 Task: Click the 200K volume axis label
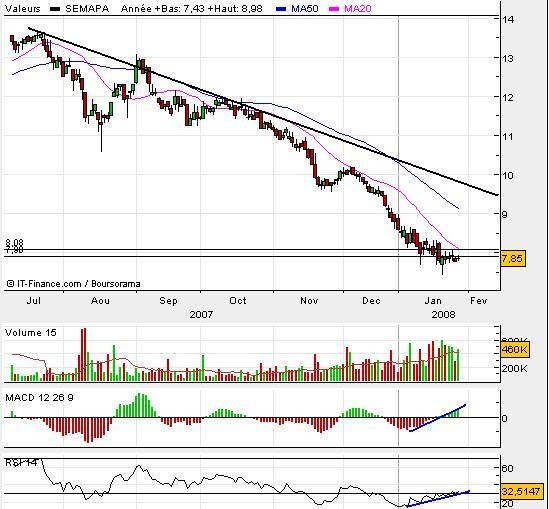pyautogui.click(x=514, y=368)
